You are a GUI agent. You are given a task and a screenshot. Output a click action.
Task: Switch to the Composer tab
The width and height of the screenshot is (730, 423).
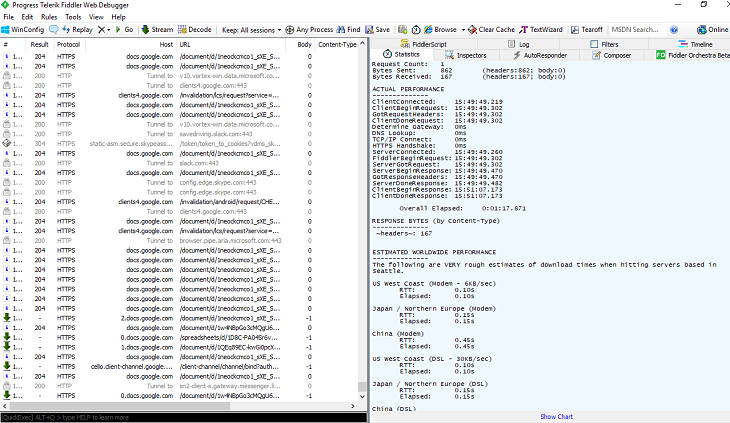pyautogui.click(x=611, y=55)
